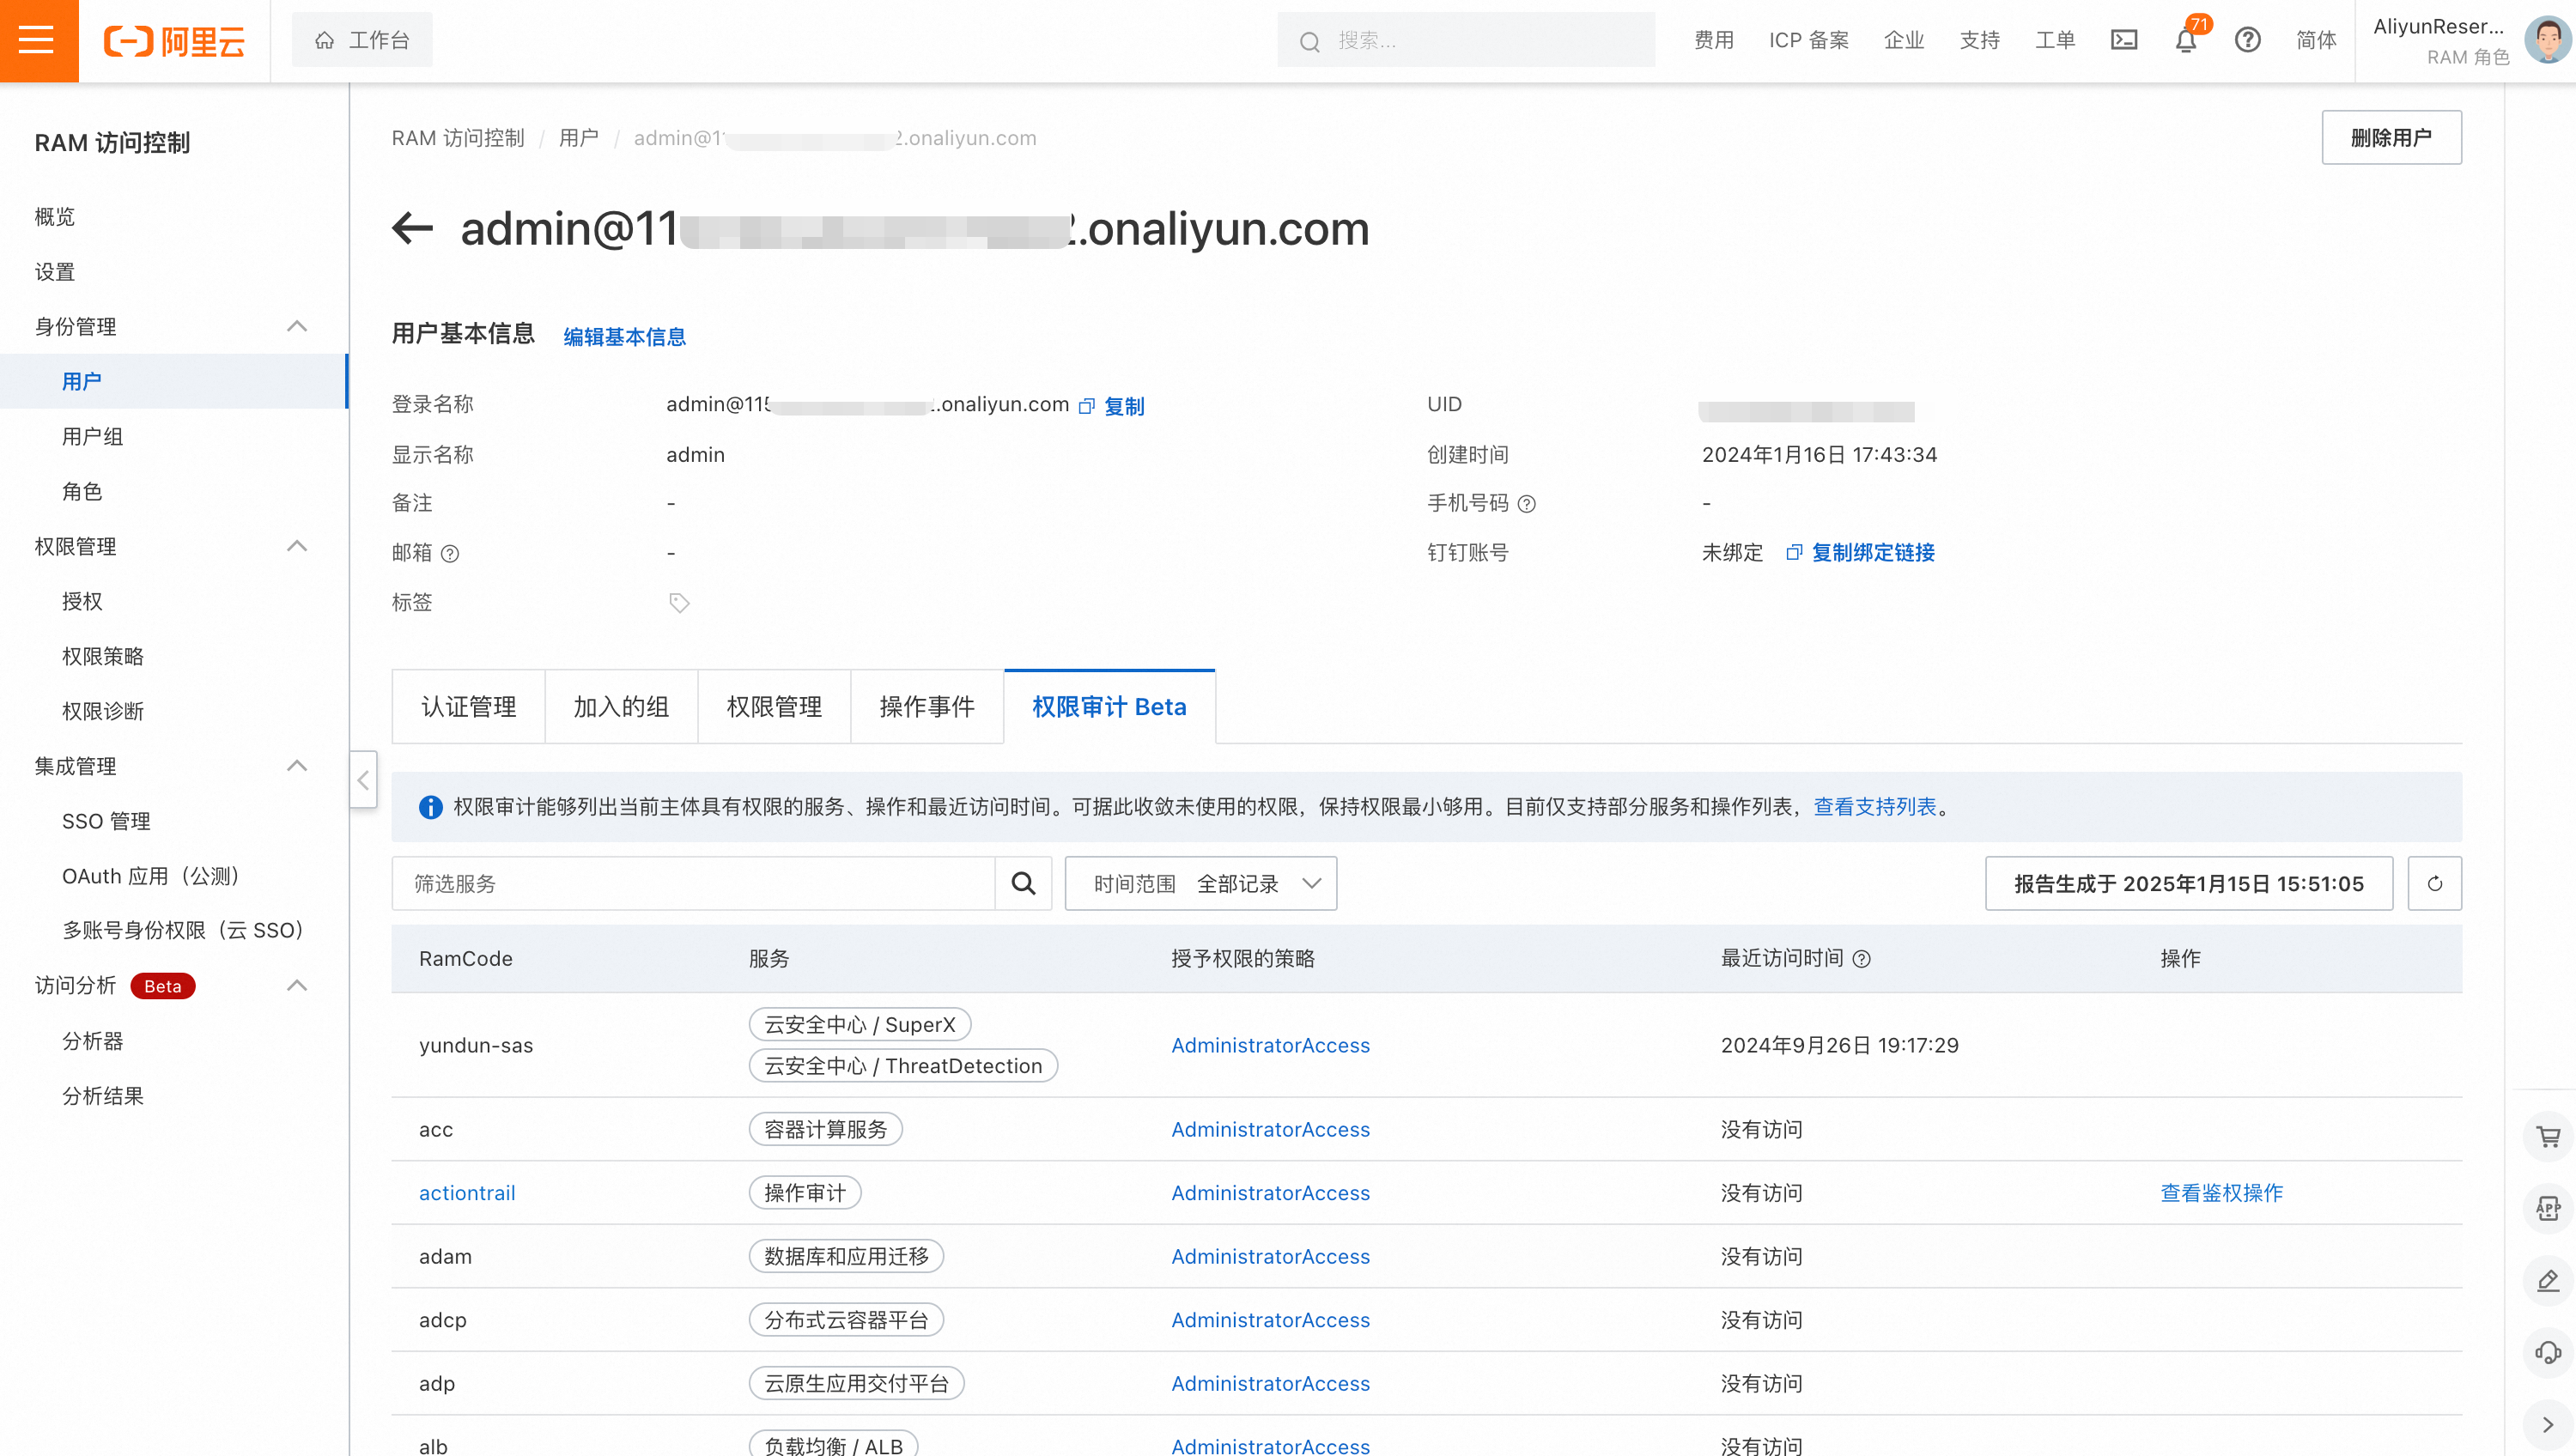The height and width of the screenshot is (1456, 2576).
Task: Switch to the 认证管理 tab
Action: 468,707
